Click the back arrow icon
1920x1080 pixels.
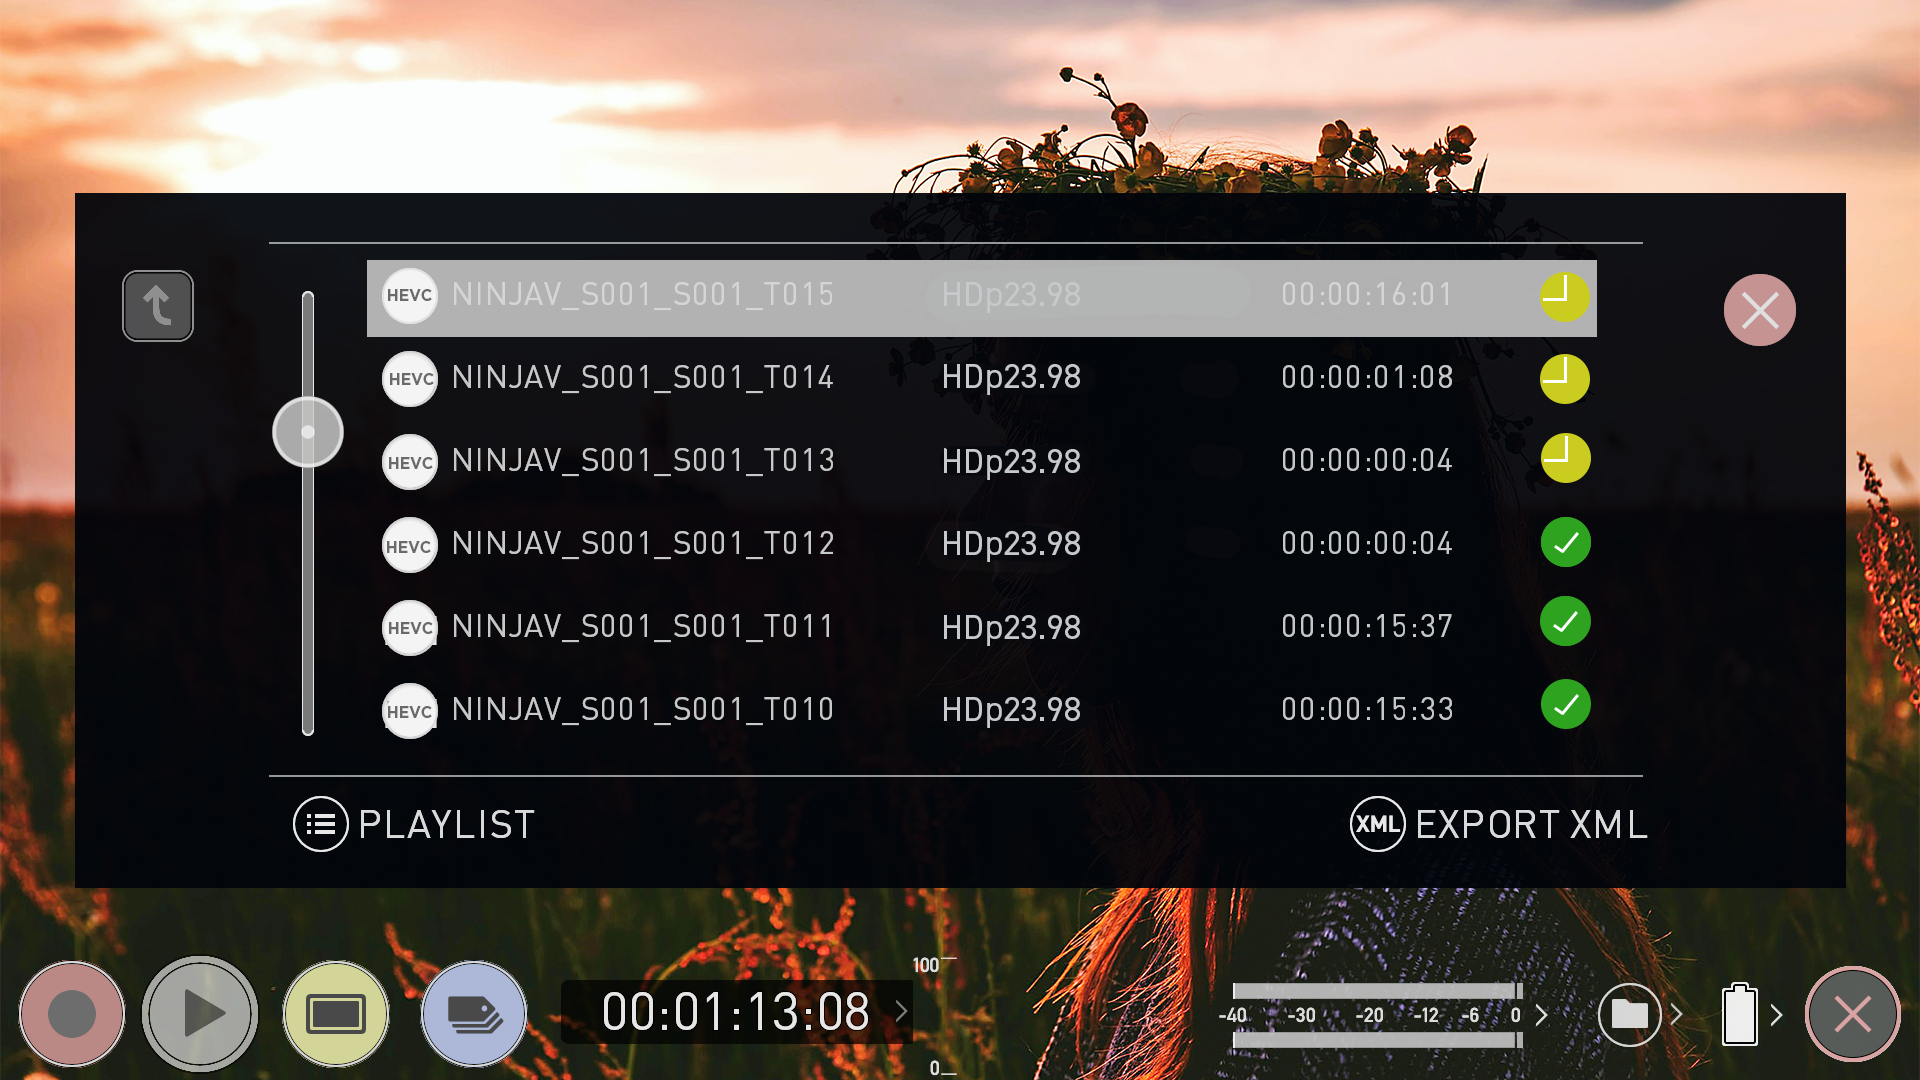point(158,306)
